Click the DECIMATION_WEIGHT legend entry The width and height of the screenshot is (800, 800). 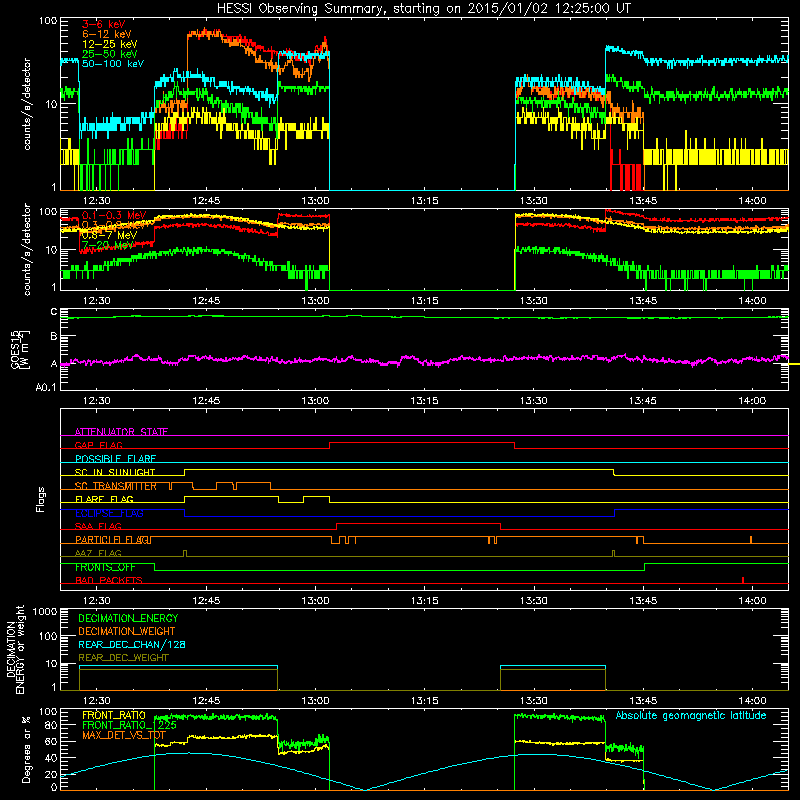tap(127, 631)
